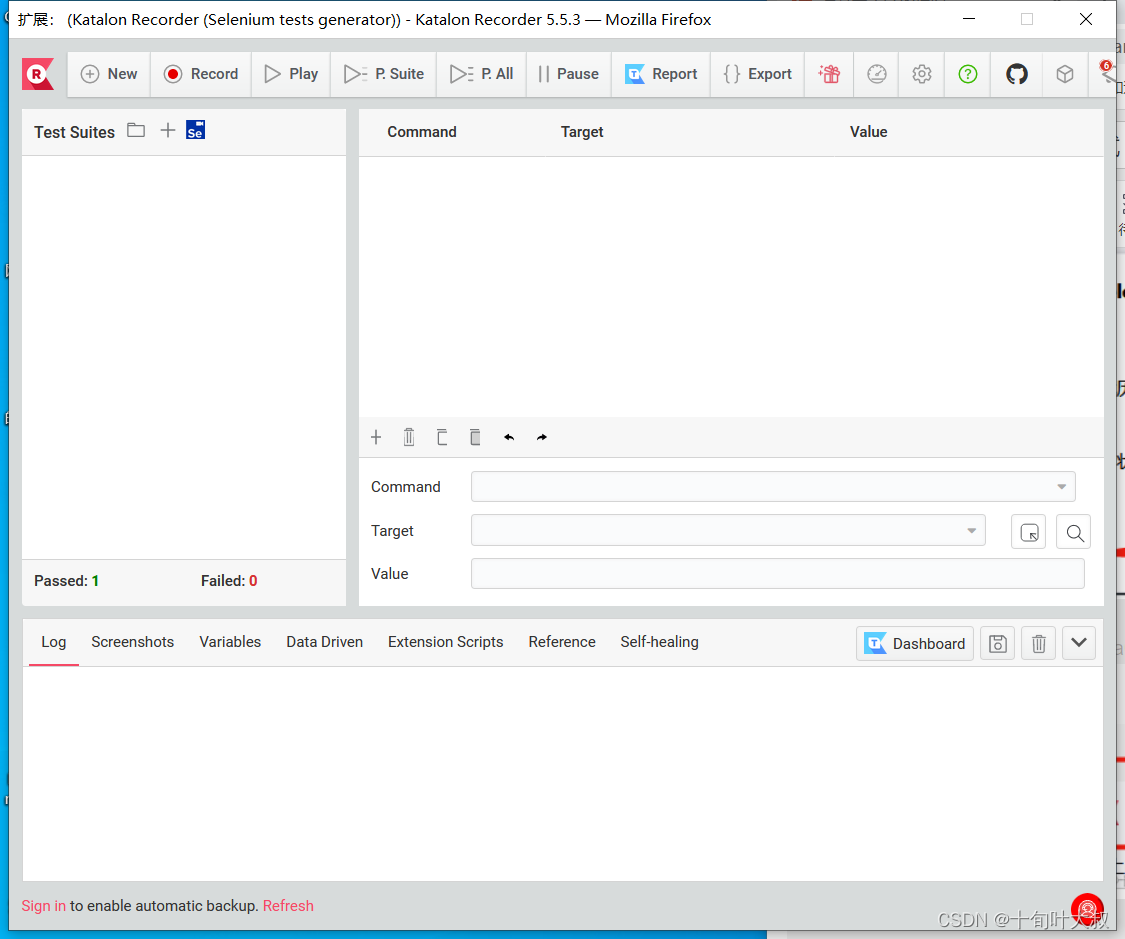
Task: Click the cube package icon
Action: click(x=1065, y=74)
